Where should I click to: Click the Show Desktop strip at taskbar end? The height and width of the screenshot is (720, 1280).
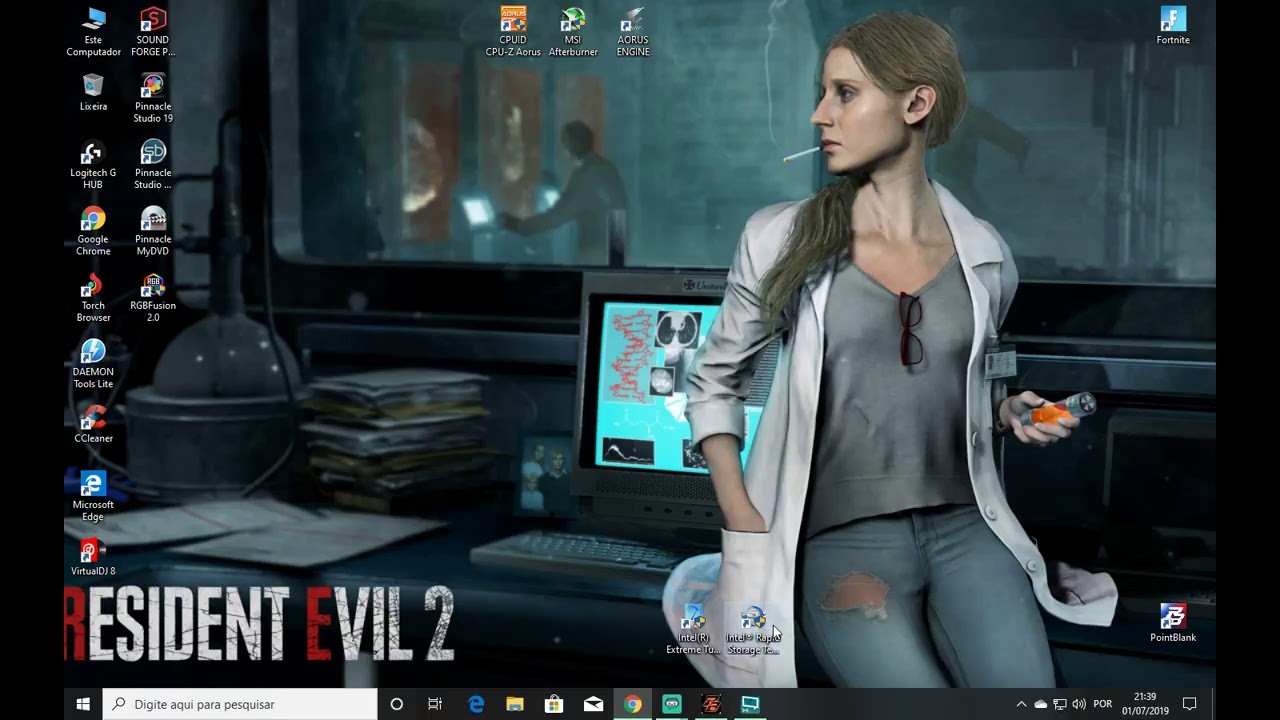click(x=1213, y=704)
